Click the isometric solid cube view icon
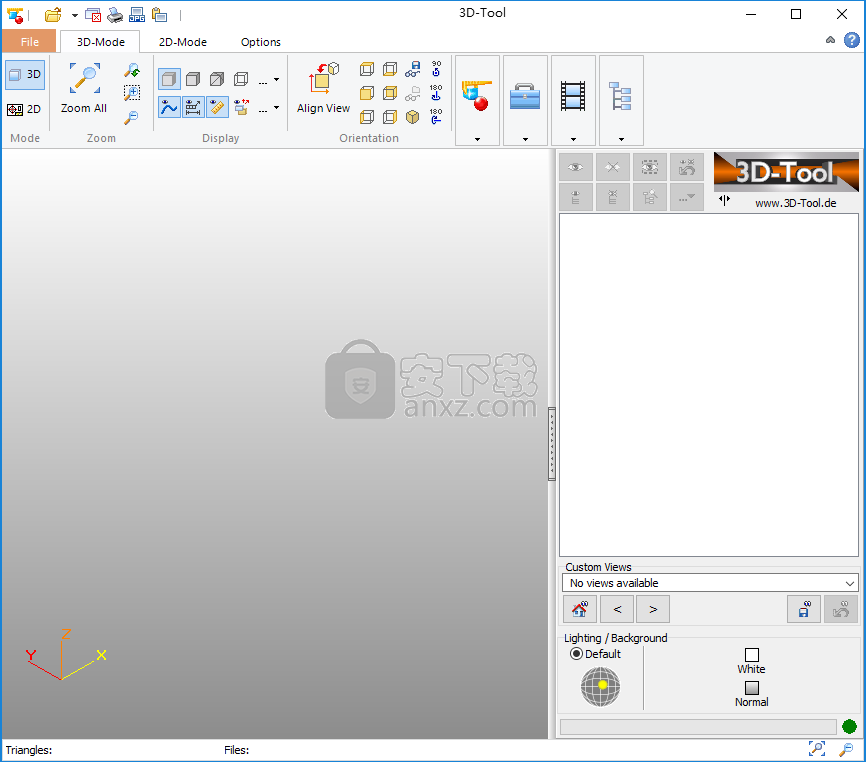866x762 pixels. click(413, 117)
